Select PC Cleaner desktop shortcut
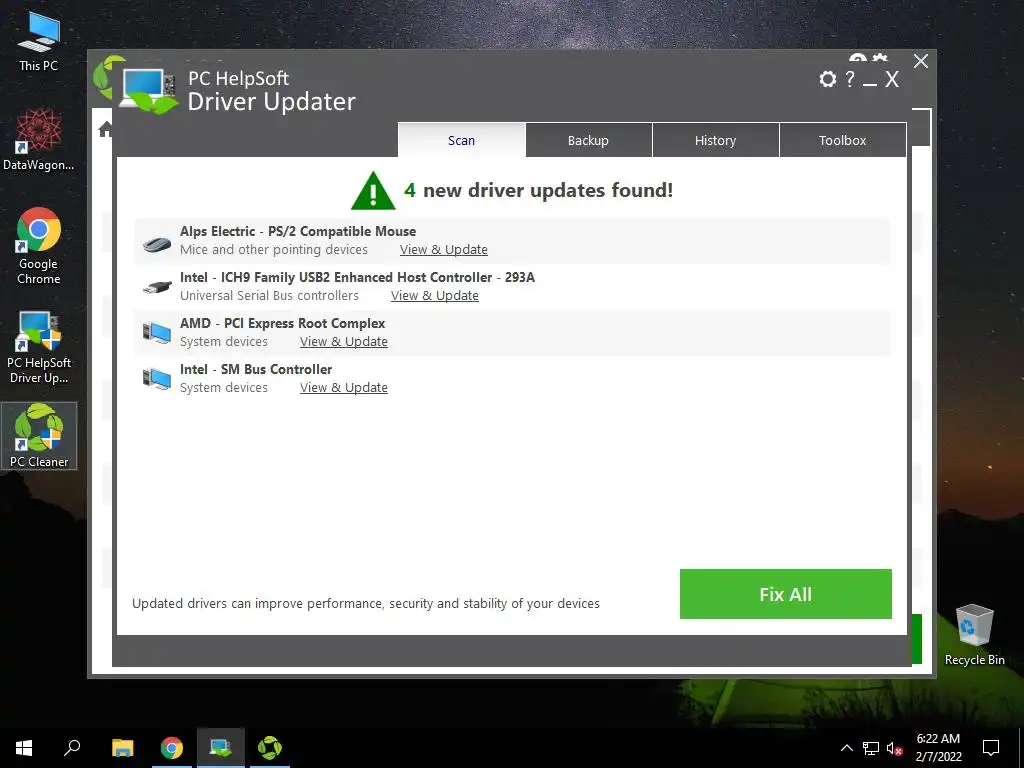 point(39,436)
